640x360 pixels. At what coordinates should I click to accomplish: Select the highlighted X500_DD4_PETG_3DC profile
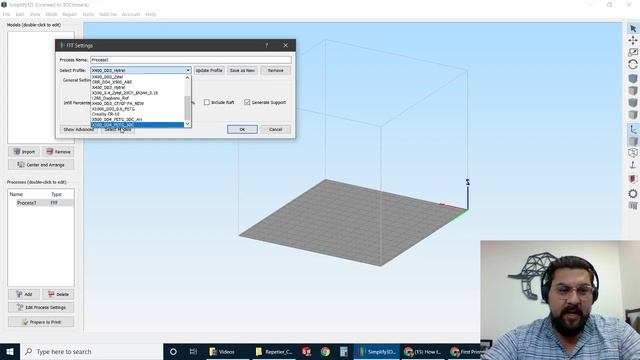tap(138, 125)
